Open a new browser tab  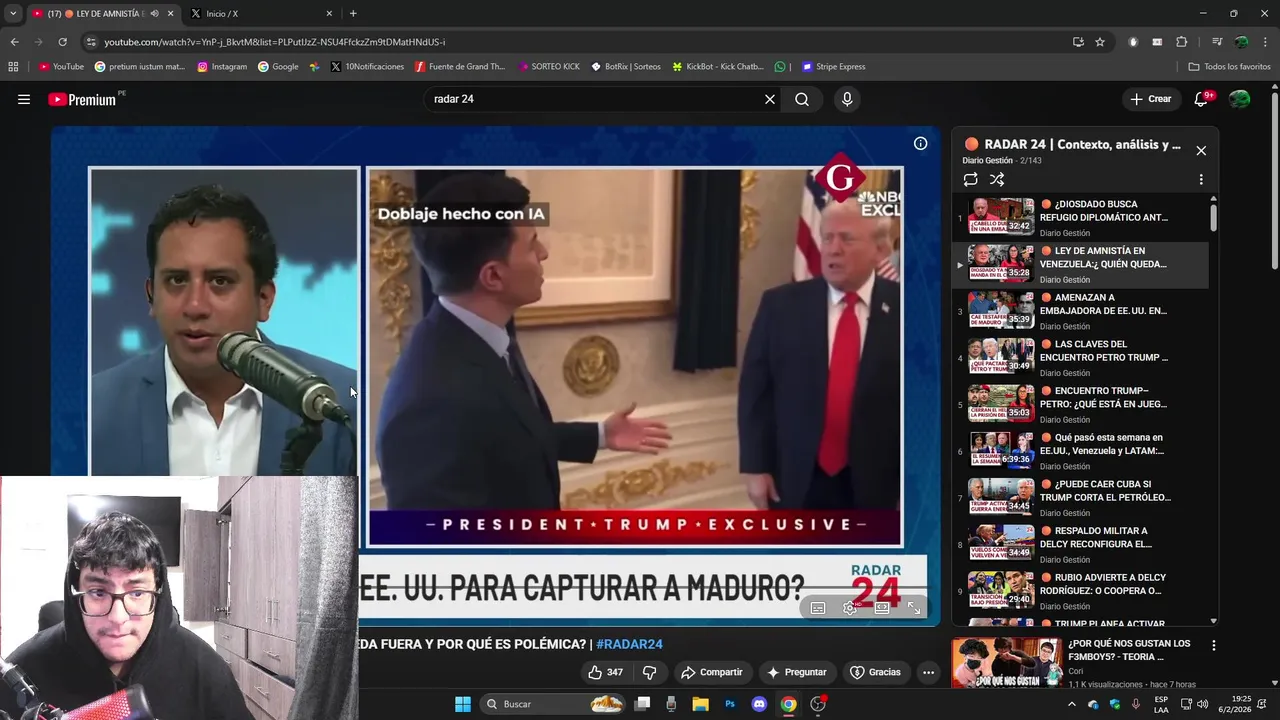click(353, 13)
